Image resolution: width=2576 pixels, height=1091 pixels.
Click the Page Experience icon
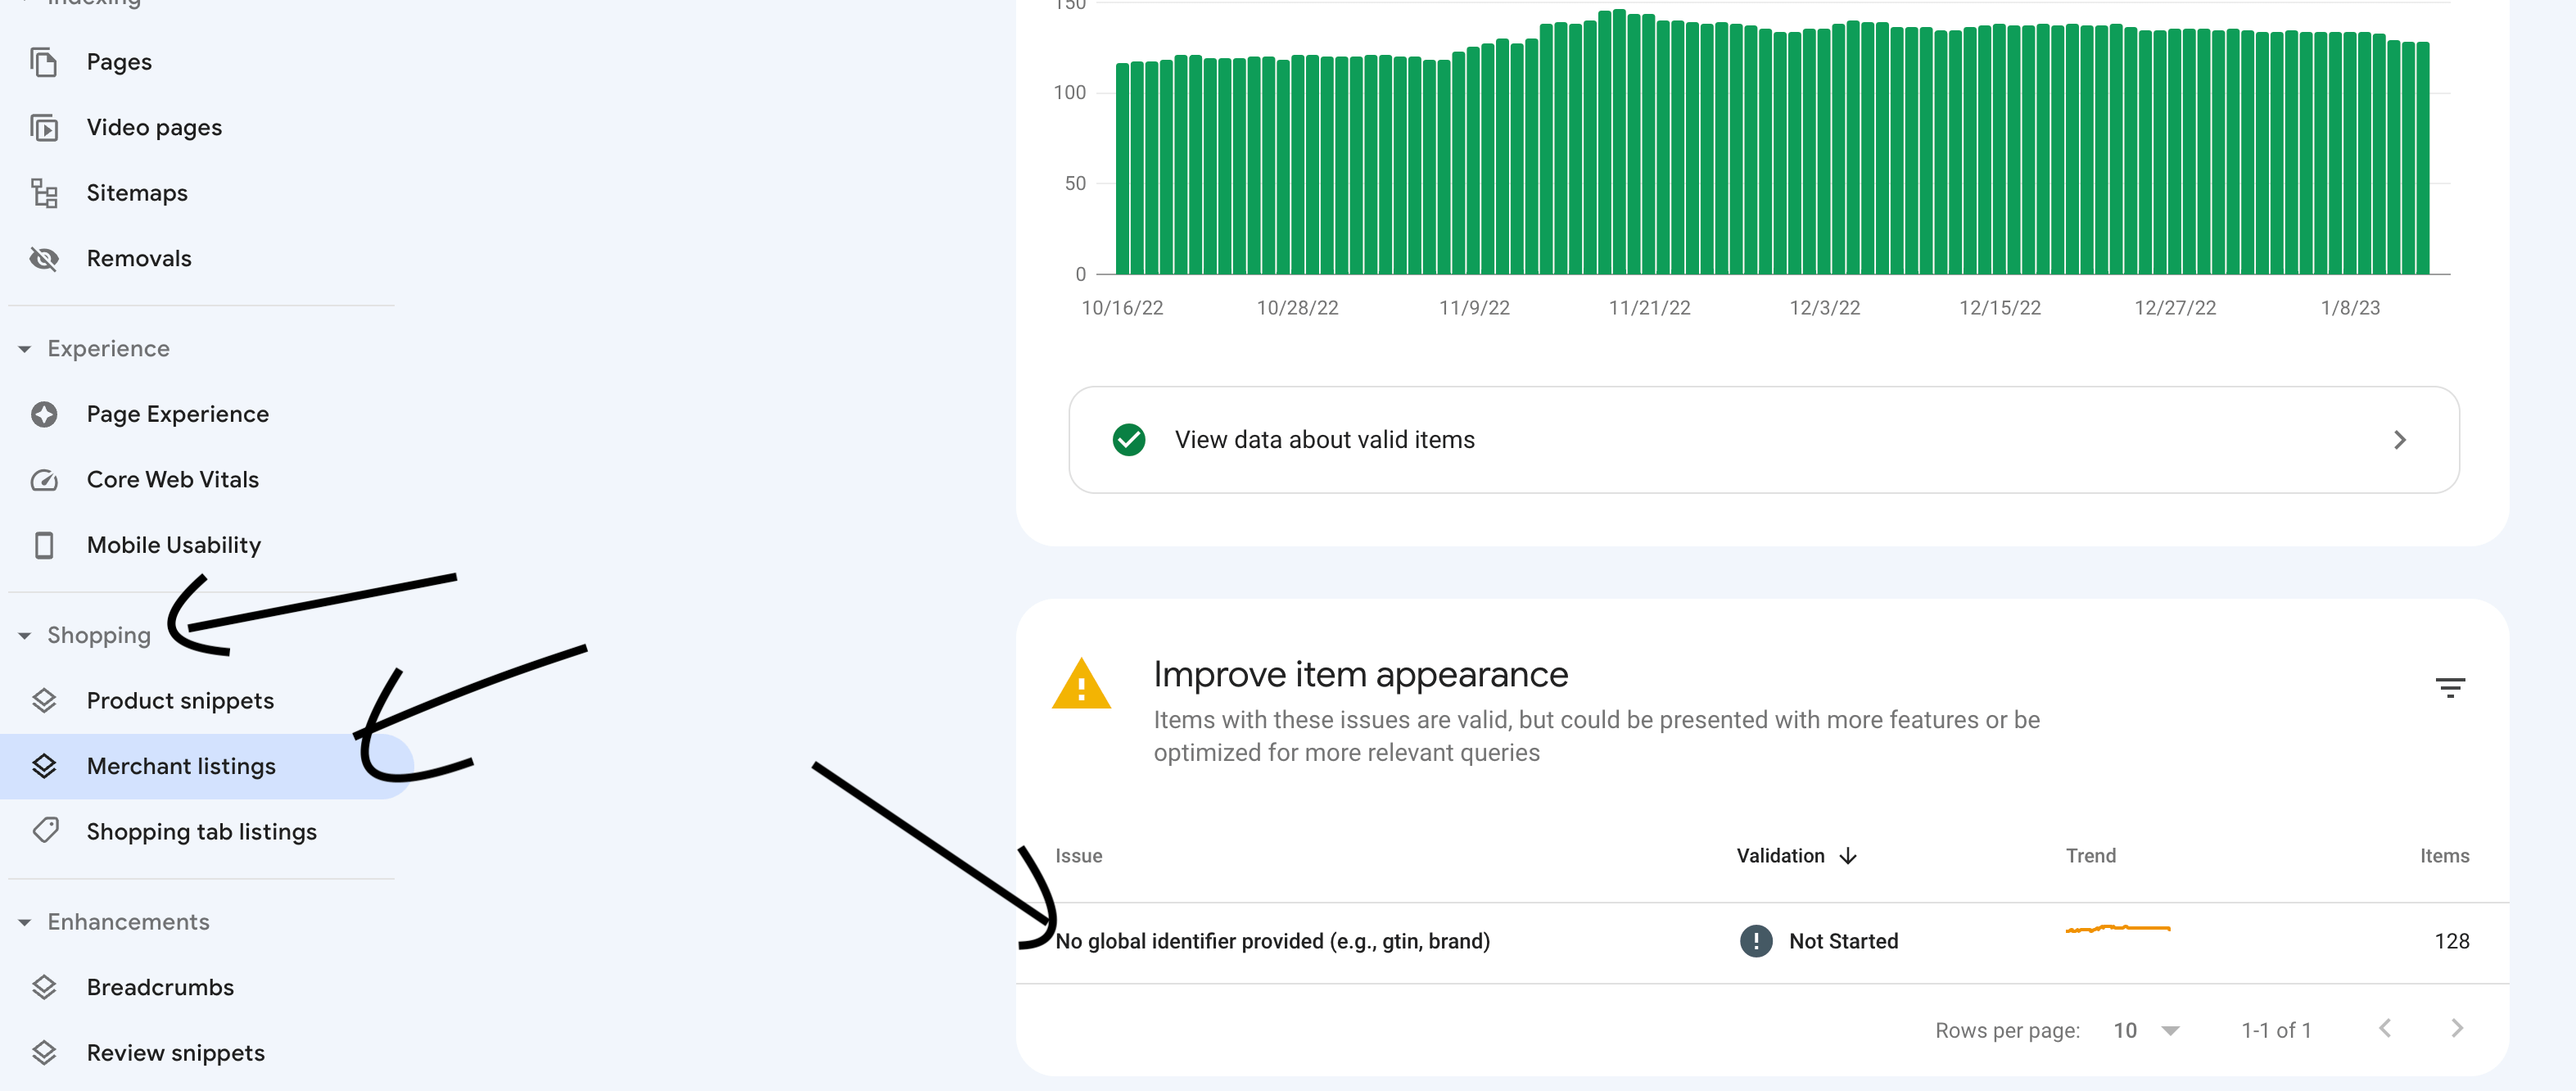click(44, 414)
